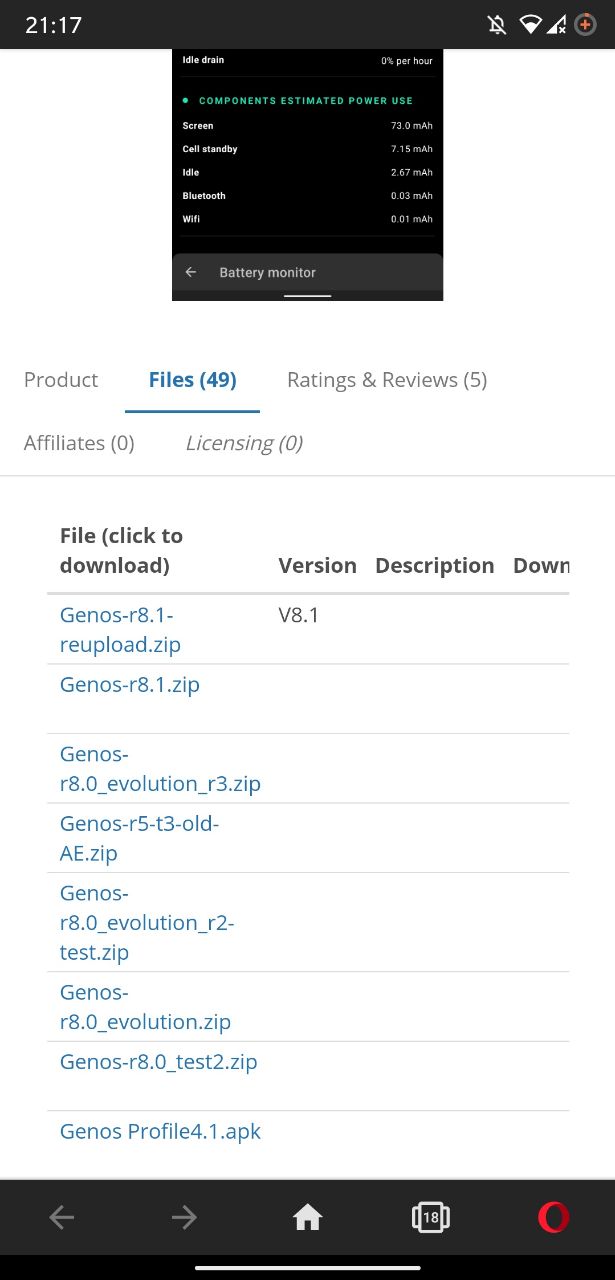Tap the browser forward arrow
This screenshot has height=1280, width=615.
click(x=184, y=1217)
